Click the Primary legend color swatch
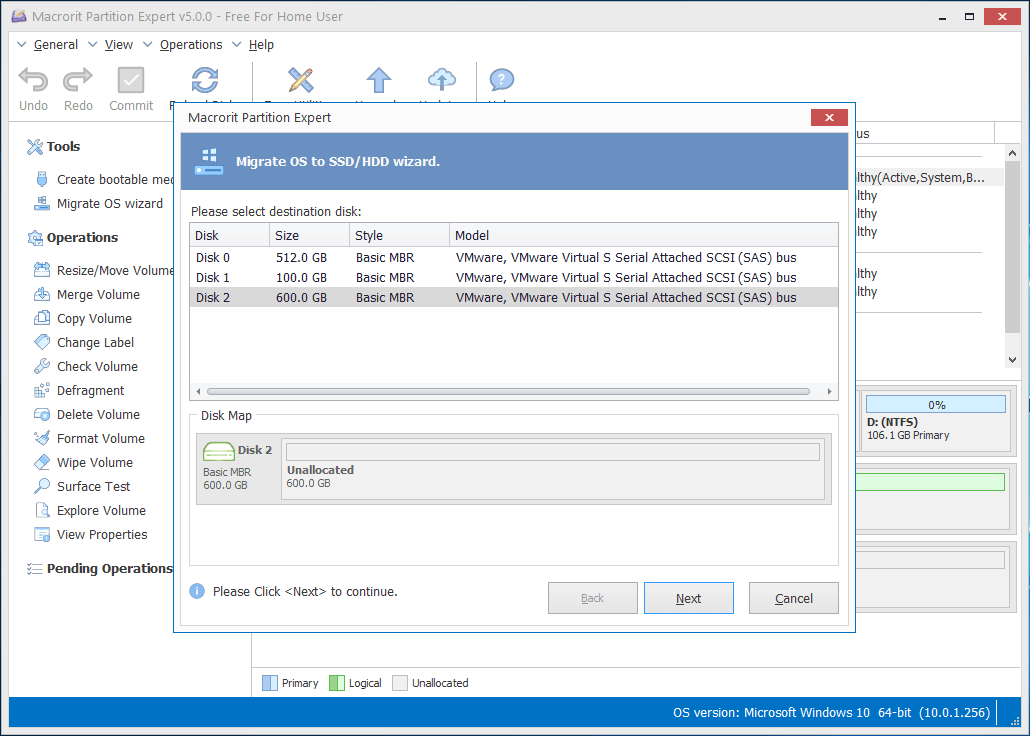The image size is (1030, 736). coord(270,683)
